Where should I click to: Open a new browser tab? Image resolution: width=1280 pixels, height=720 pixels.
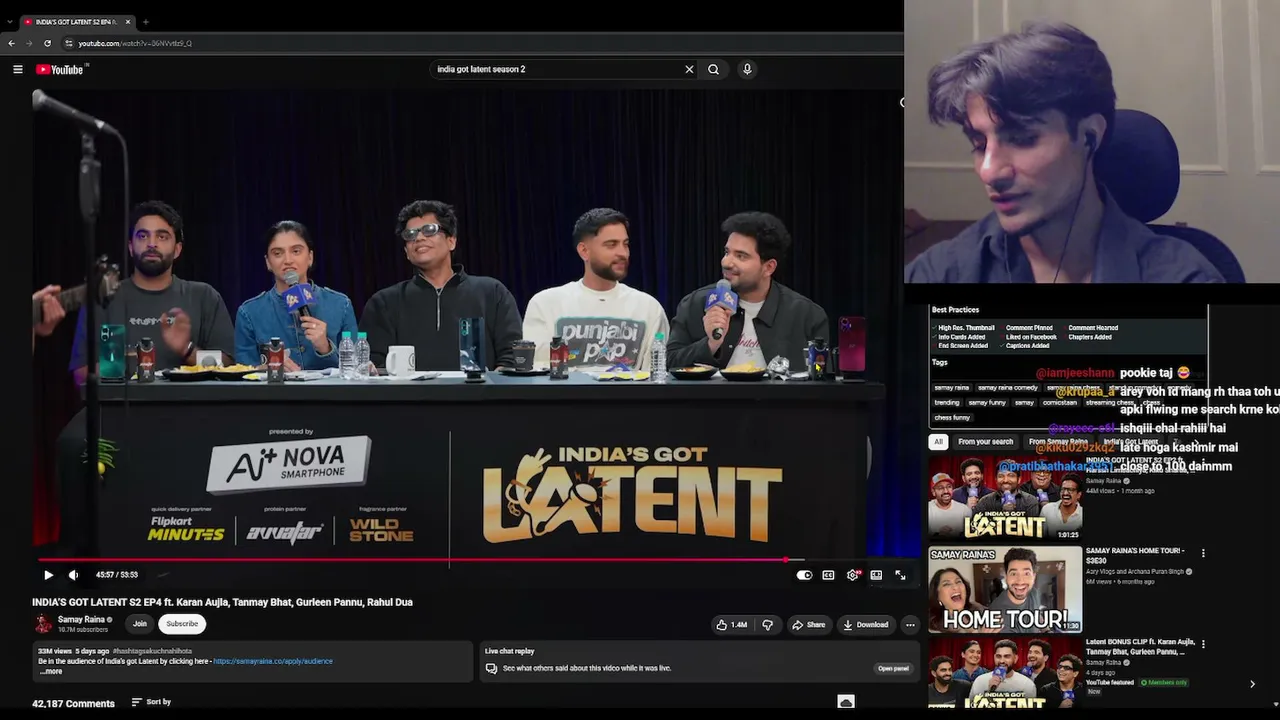pyautogui.click(x=145, y=22)
